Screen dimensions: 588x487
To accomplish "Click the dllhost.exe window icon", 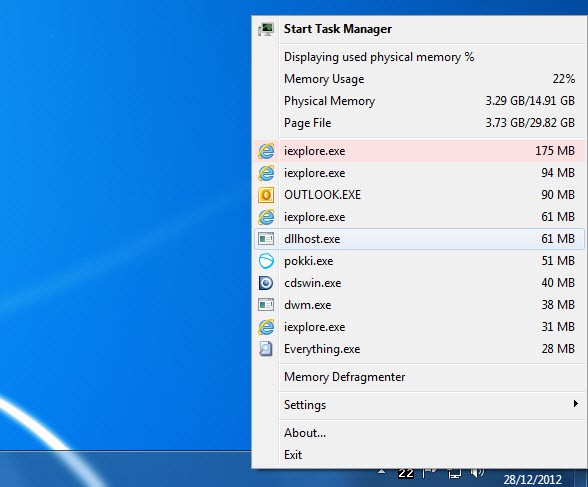I will pyautogui.click(x=266, y=239).
